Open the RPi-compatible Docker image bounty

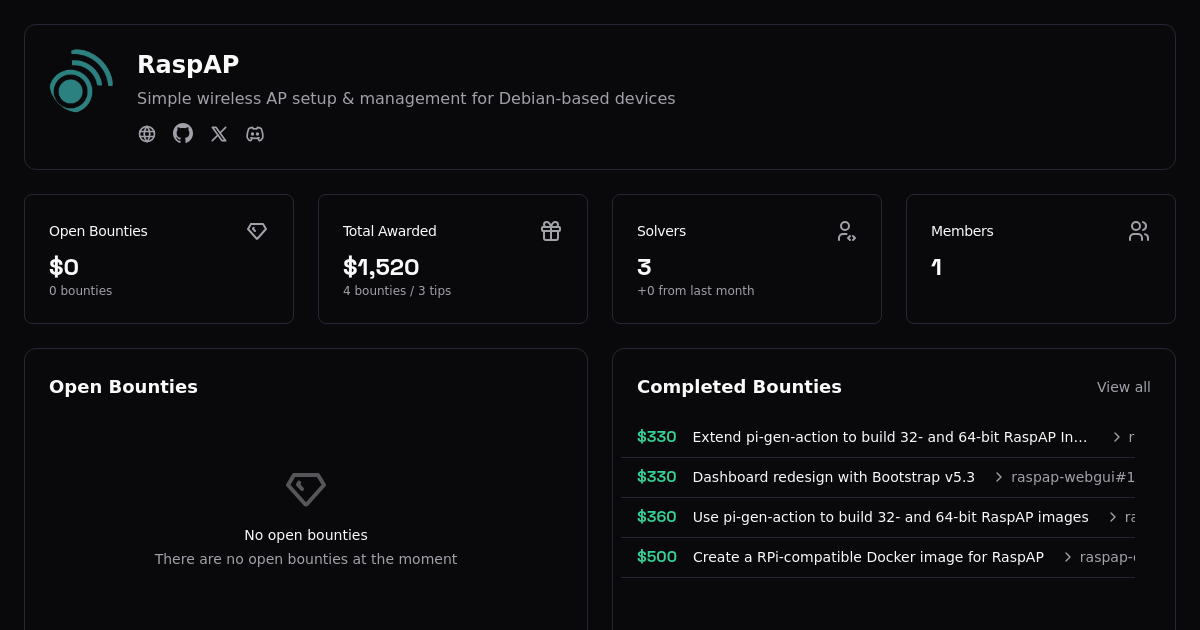[x=868, y=557]
